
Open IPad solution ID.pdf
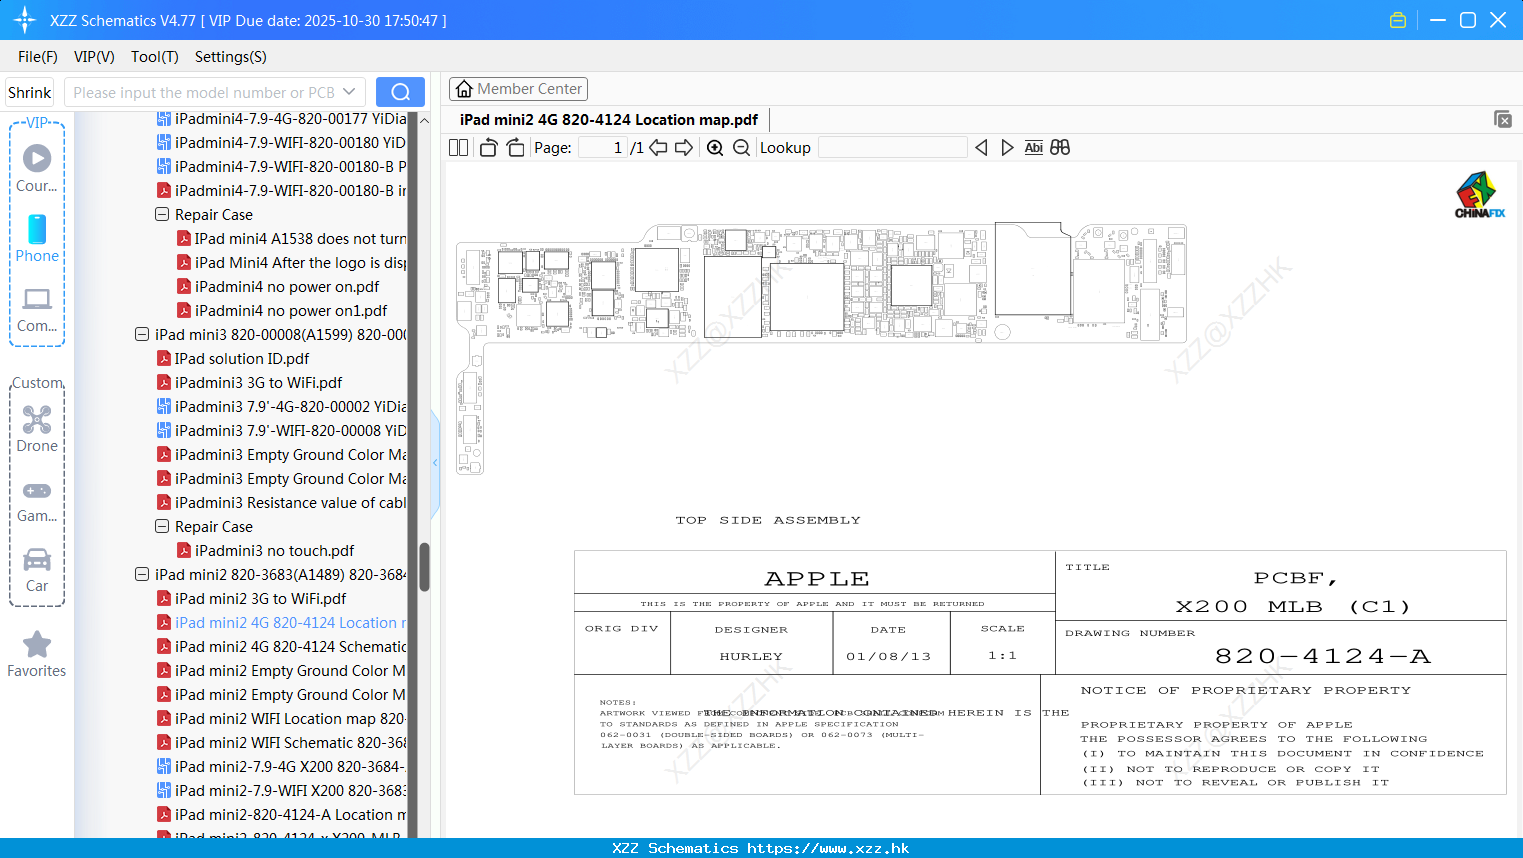coord(233,358)
